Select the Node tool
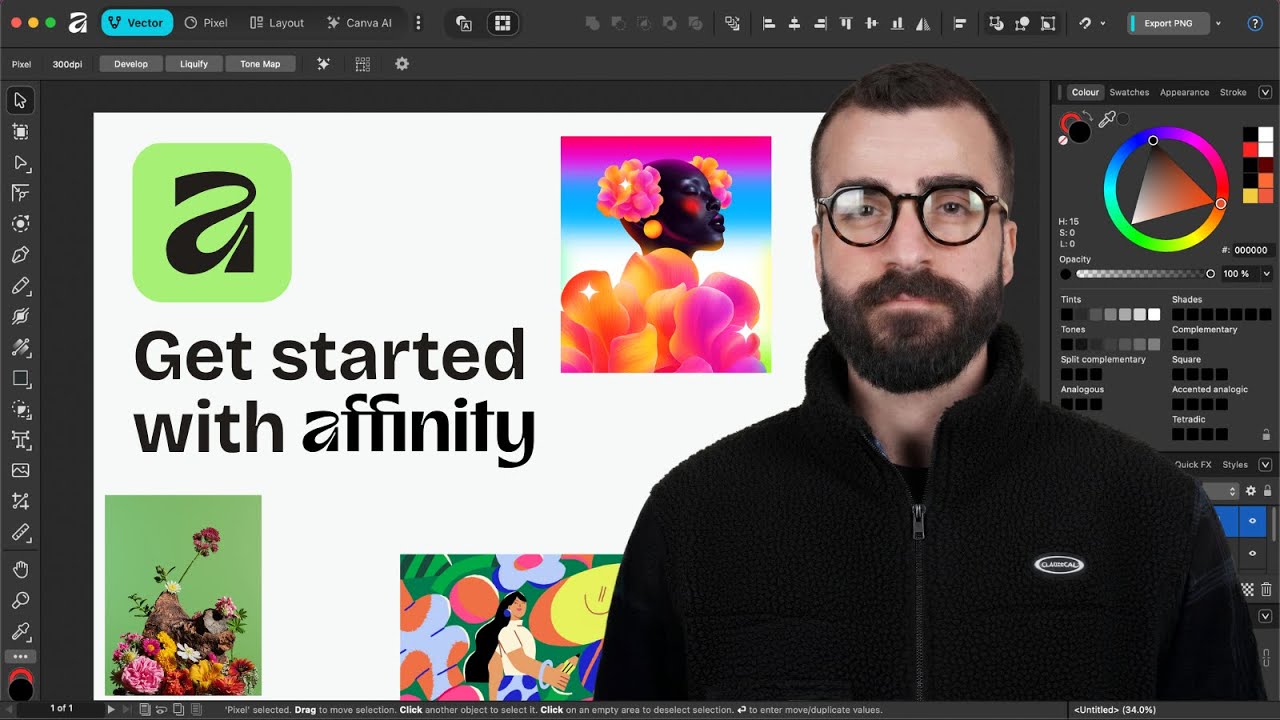Screen dimensions: 1280x720 click(20, 162)
